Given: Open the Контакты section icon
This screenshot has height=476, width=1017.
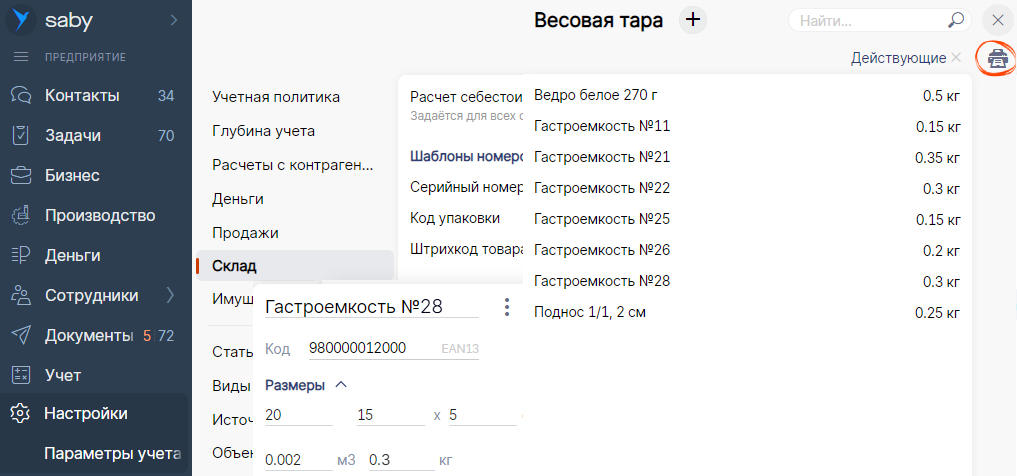Looking at the screenshot, I should tap(21, 96).
